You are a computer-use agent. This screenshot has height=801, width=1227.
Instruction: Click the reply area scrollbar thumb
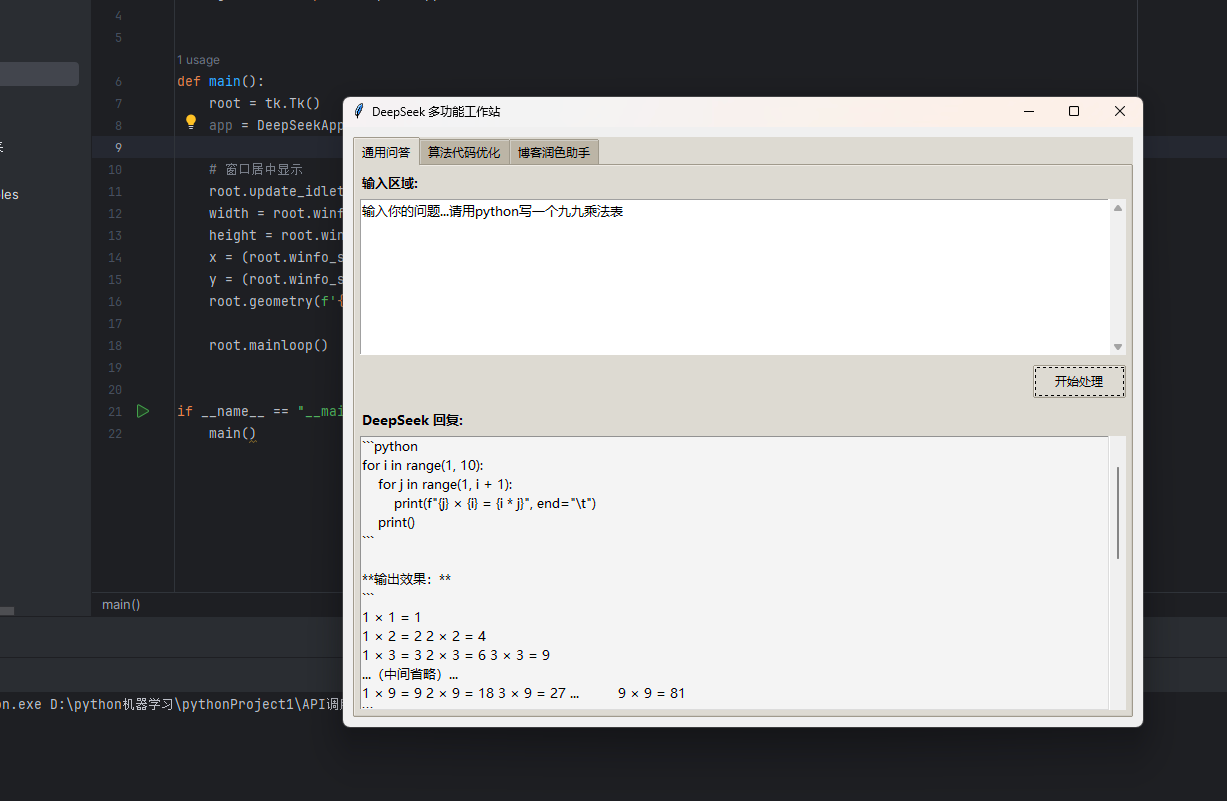coord(1118,512)
